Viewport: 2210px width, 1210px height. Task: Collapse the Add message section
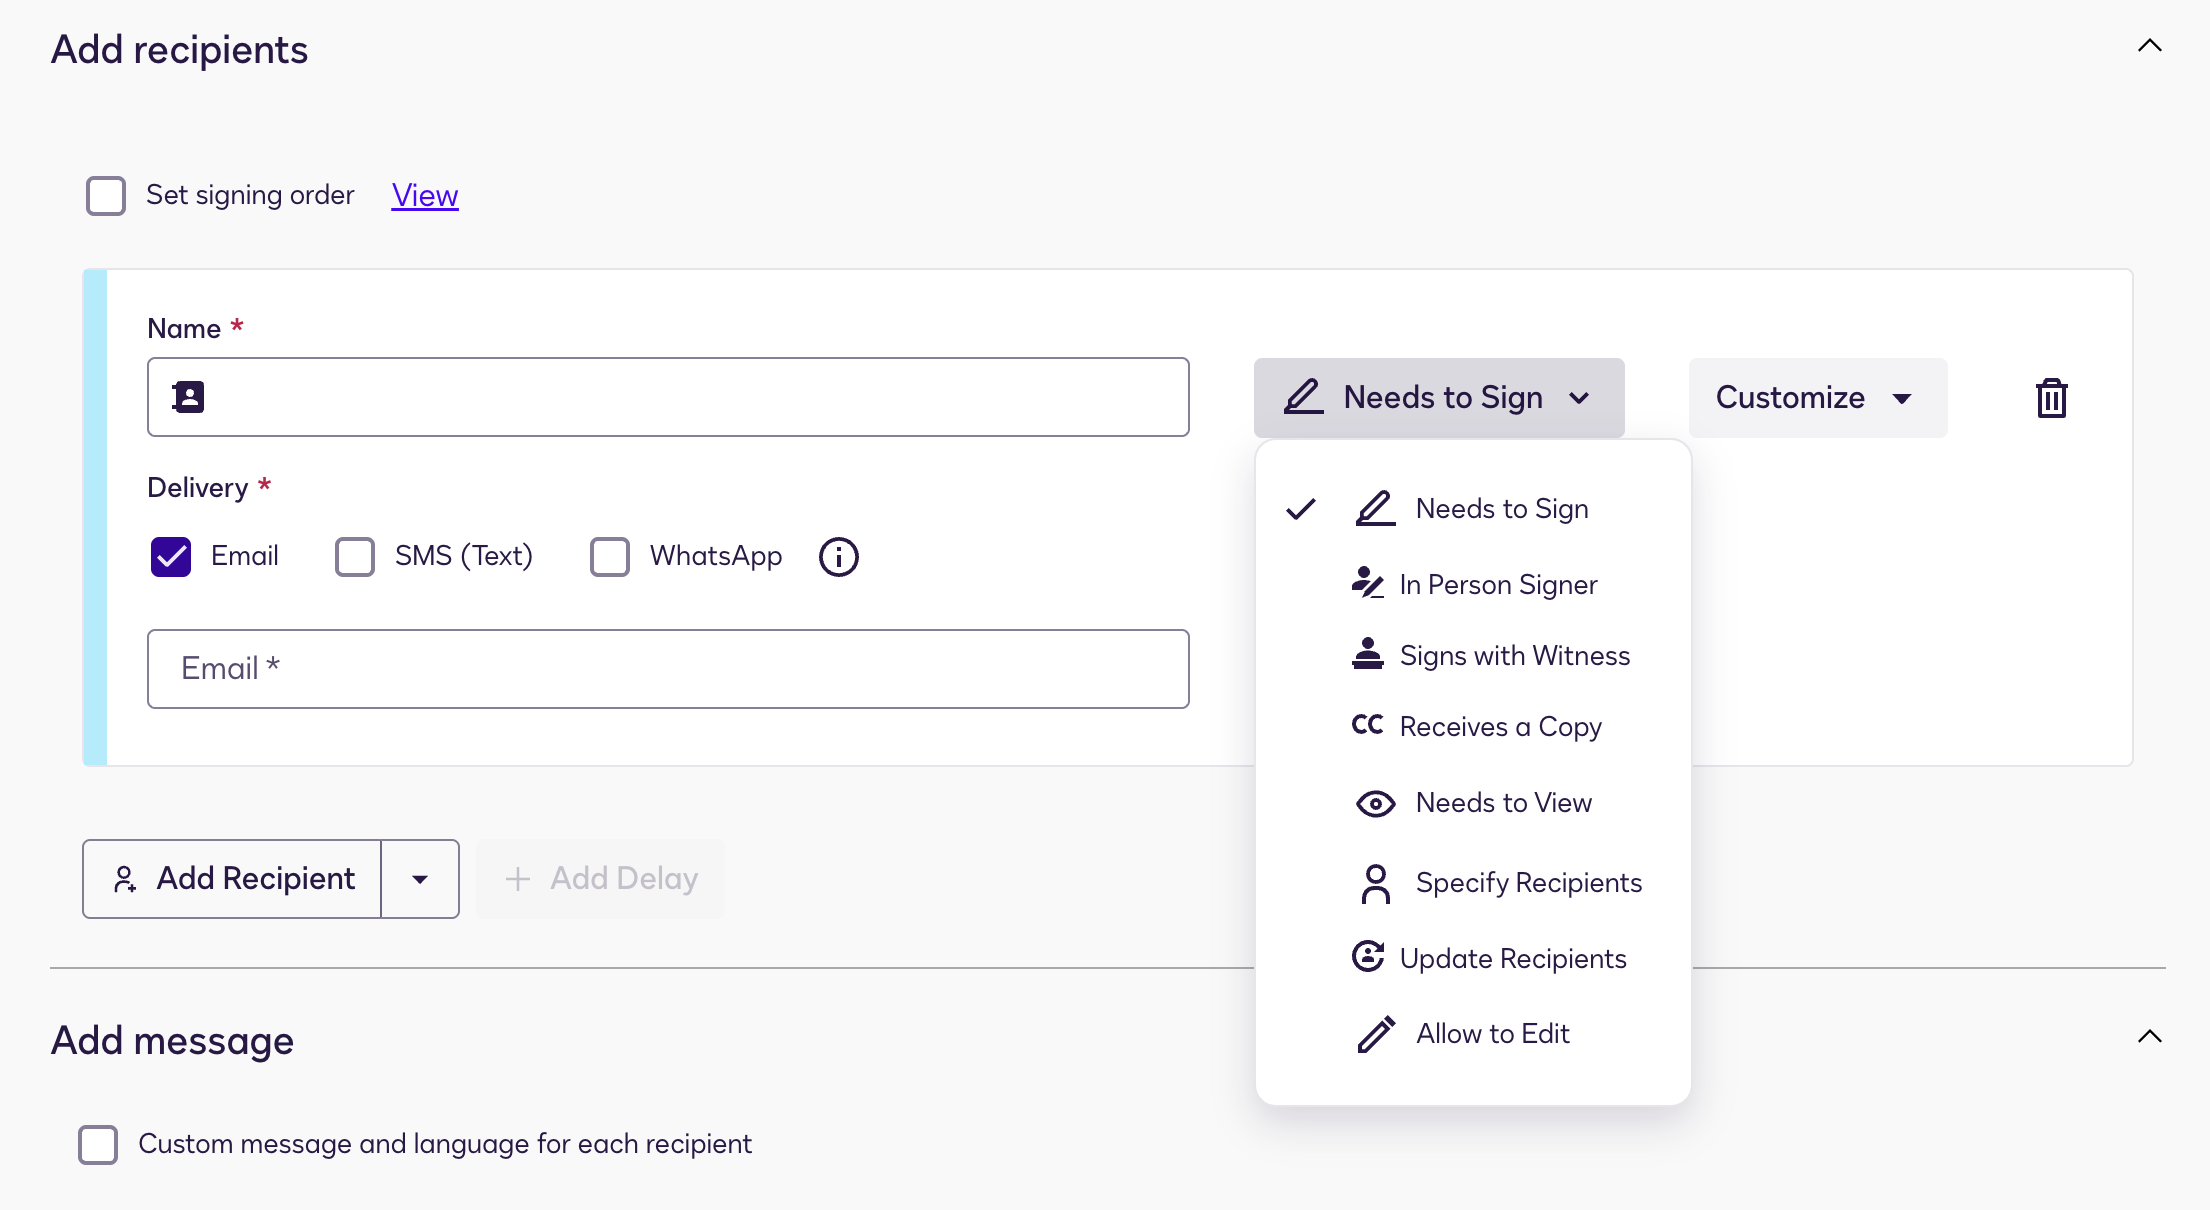(x=2150, y=1036)
